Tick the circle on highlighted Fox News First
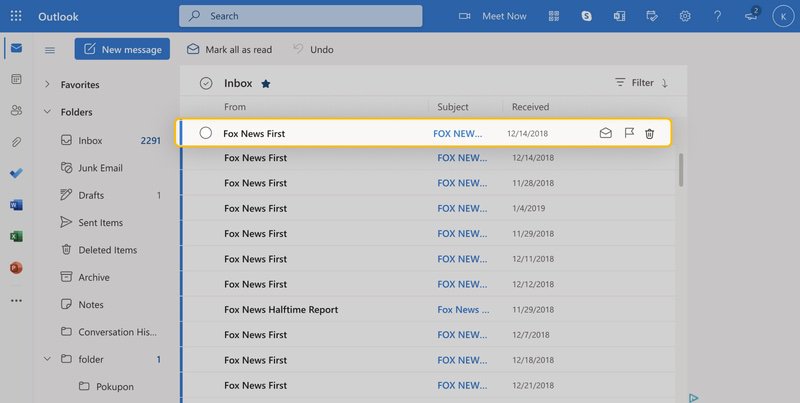This screenshot has height=403, width=800. tap(206, 133)
